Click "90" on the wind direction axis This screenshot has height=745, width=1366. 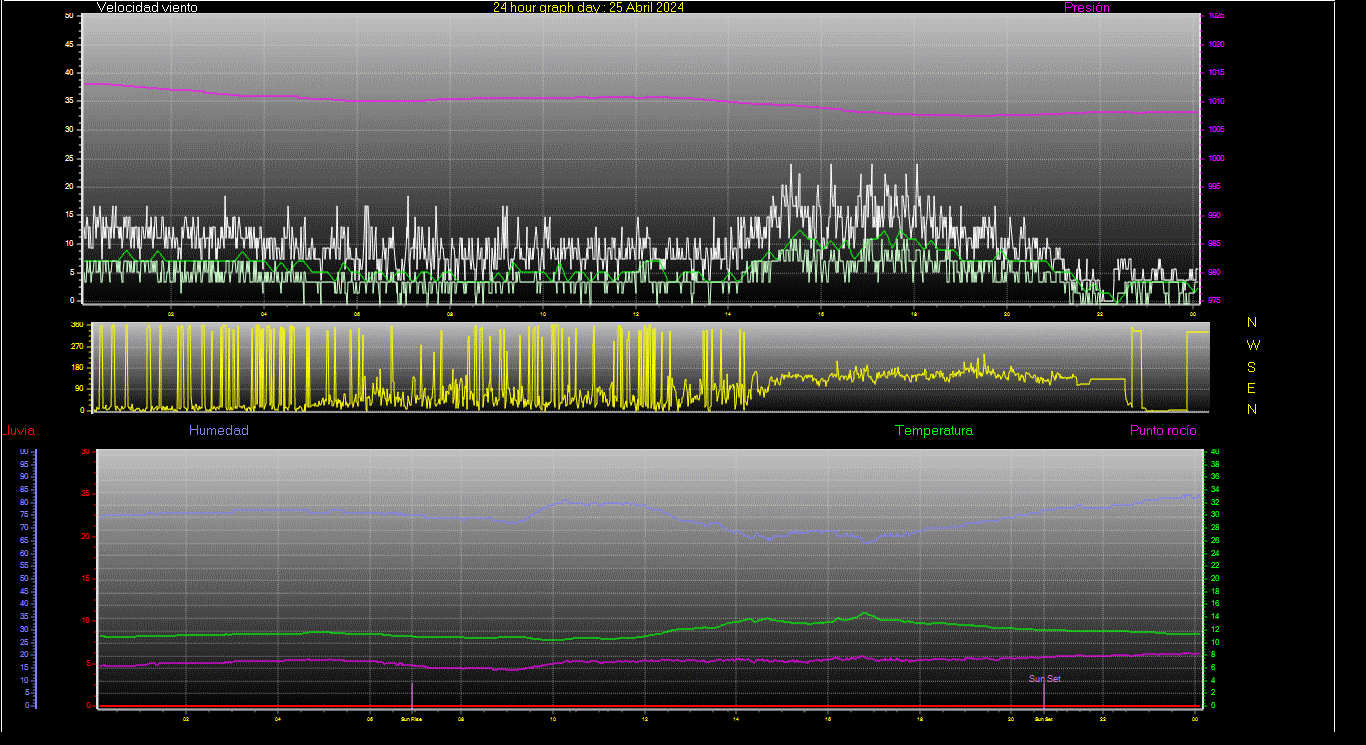(x=79, y=389)
